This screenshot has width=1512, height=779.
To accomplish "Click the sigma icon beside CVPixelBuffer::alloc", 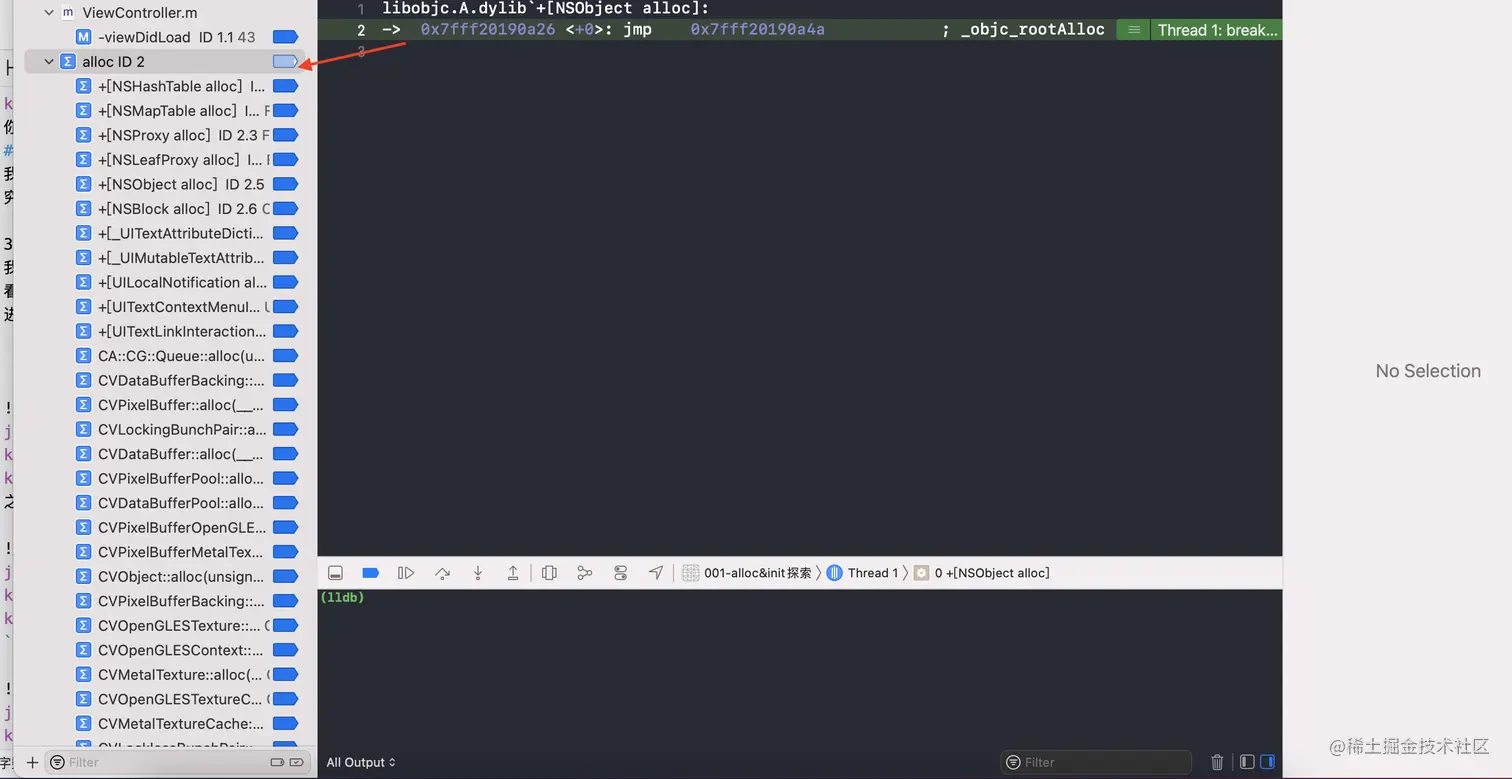I will point(84,405).
